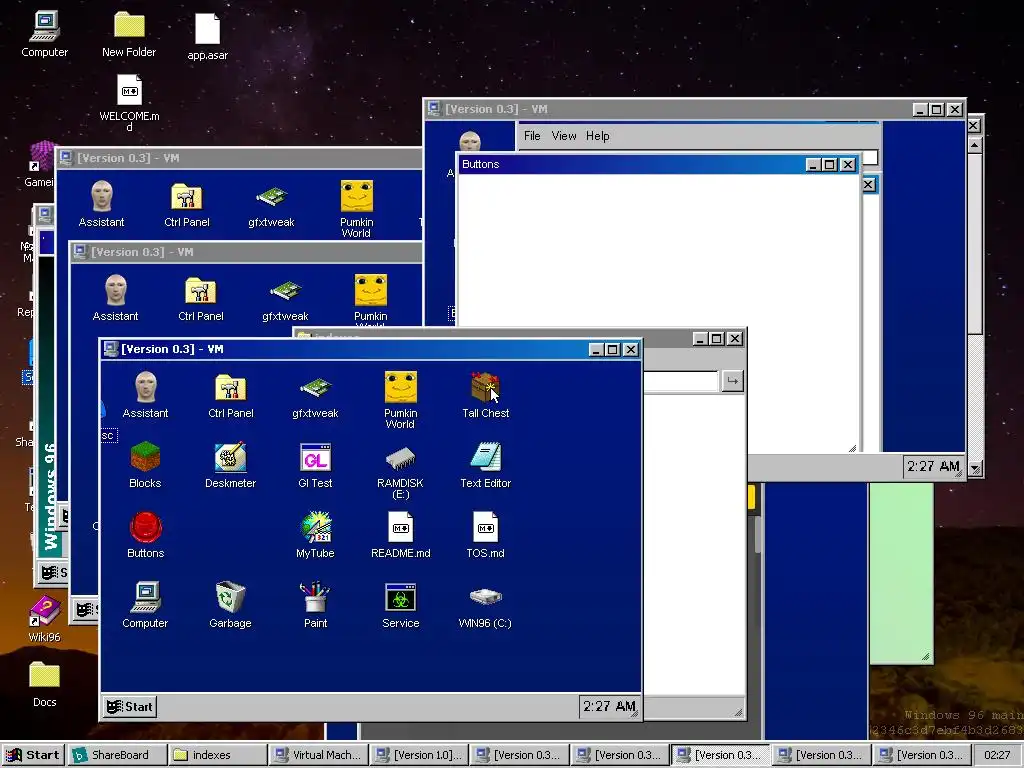1024x768 pixels.
Task: Open the TOS.md file icon
Action: 485,534
